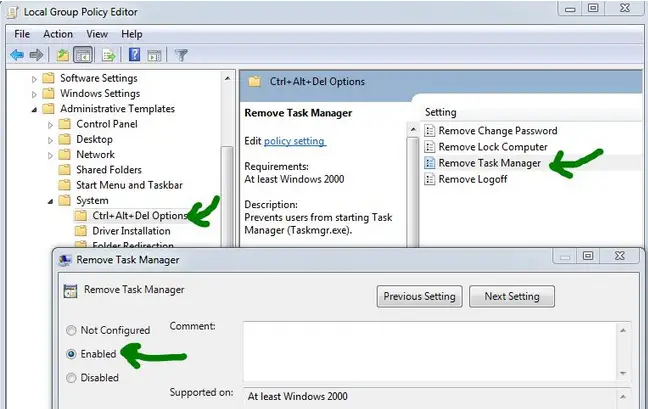Click the Remove Task Manager dialog title icon
The image size is (648, 409).
tap(65, 260)
